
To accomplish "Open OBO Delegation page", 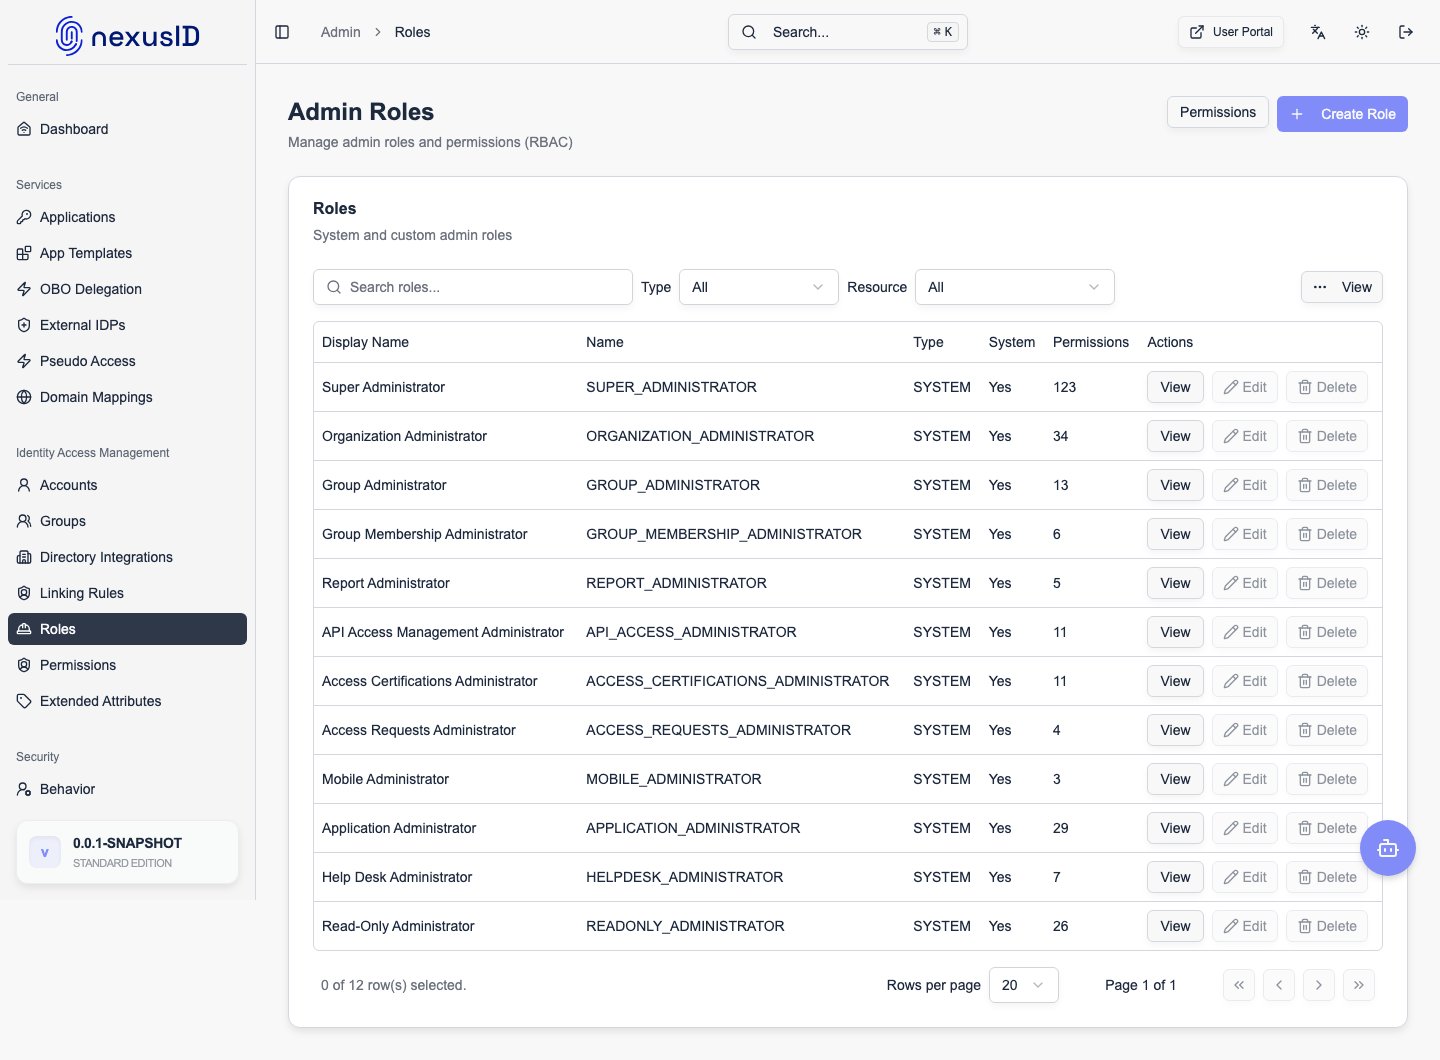I will 127,289.
